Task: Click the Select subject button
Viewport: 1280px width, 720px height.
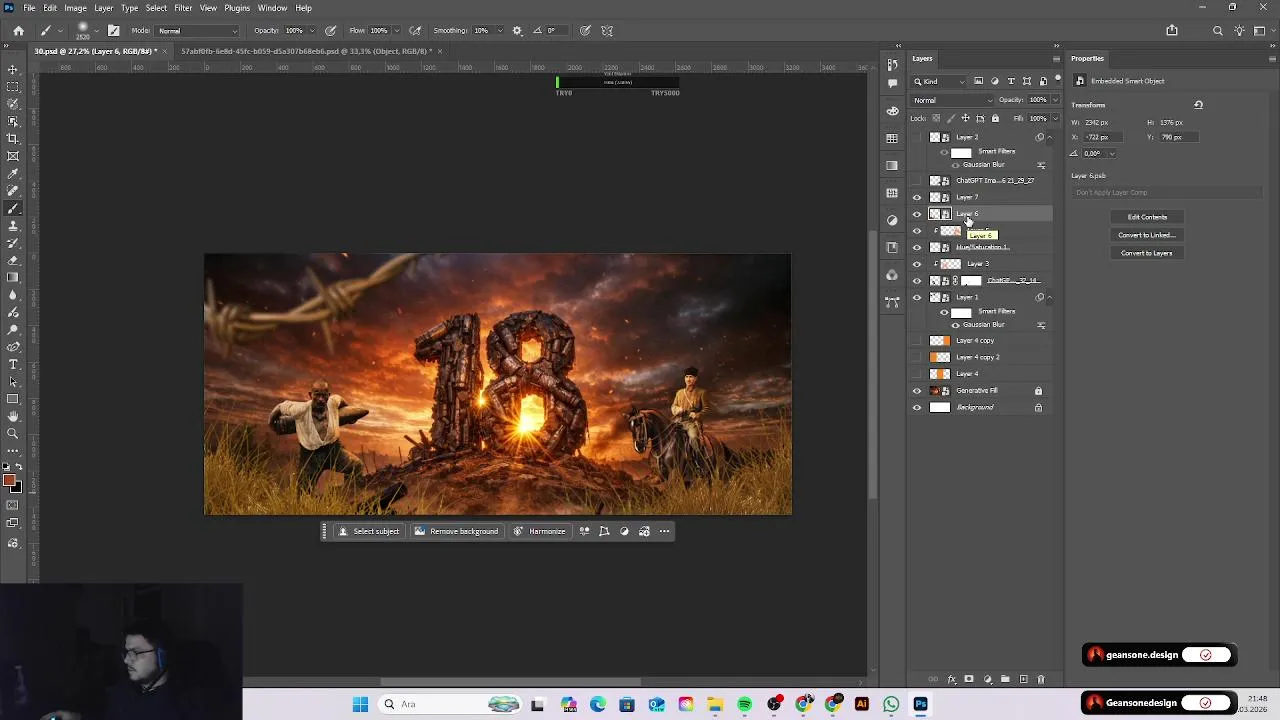Action: pyautogui.click(x=369, y=531)
